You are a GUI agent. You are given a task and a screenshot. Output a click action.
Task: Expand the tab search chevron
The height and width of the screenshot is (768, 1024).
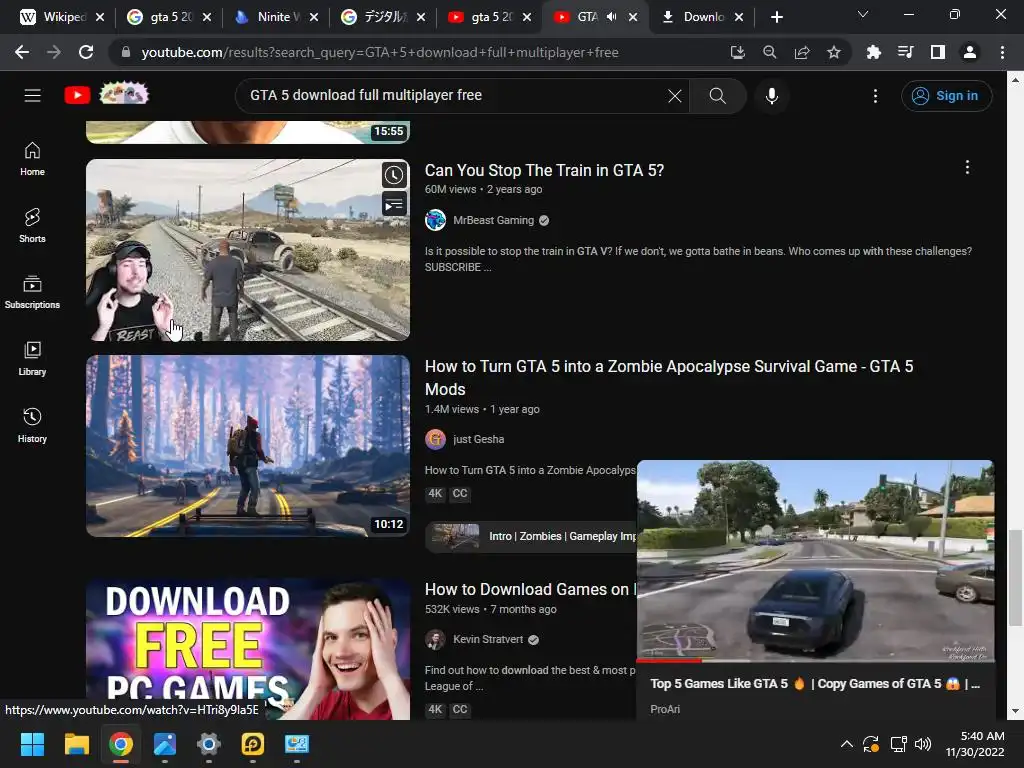[x=863, y=14]
